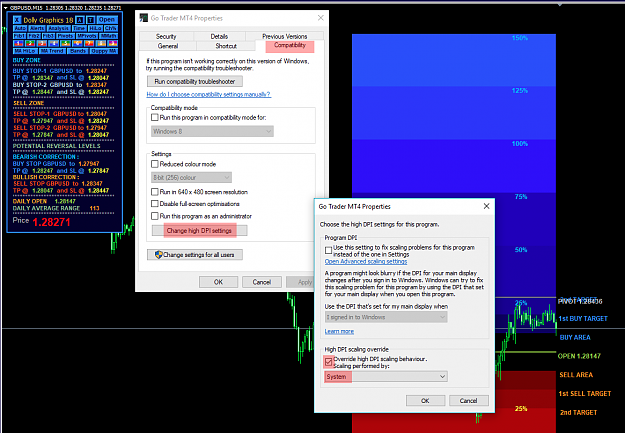
Task: Switch to the Security tab
Action: (x=166, y=36)
